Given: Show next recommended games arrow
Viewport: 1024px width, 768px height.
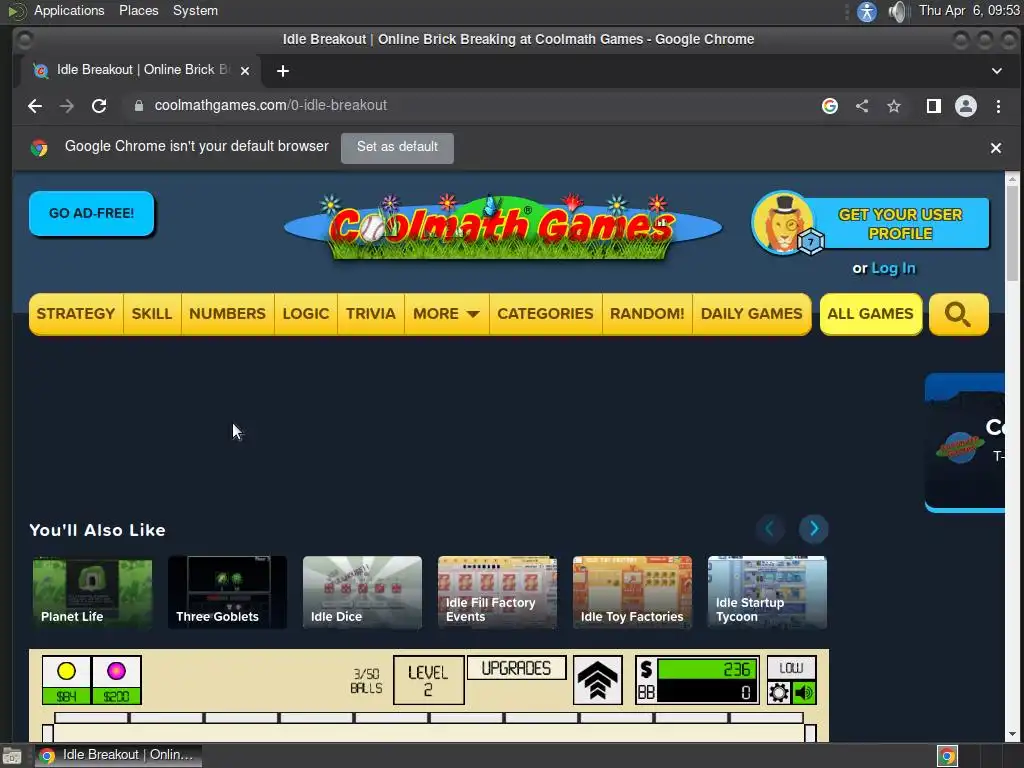Looking at the screenshot, I should pyautogui.click(x=814, y=529).
